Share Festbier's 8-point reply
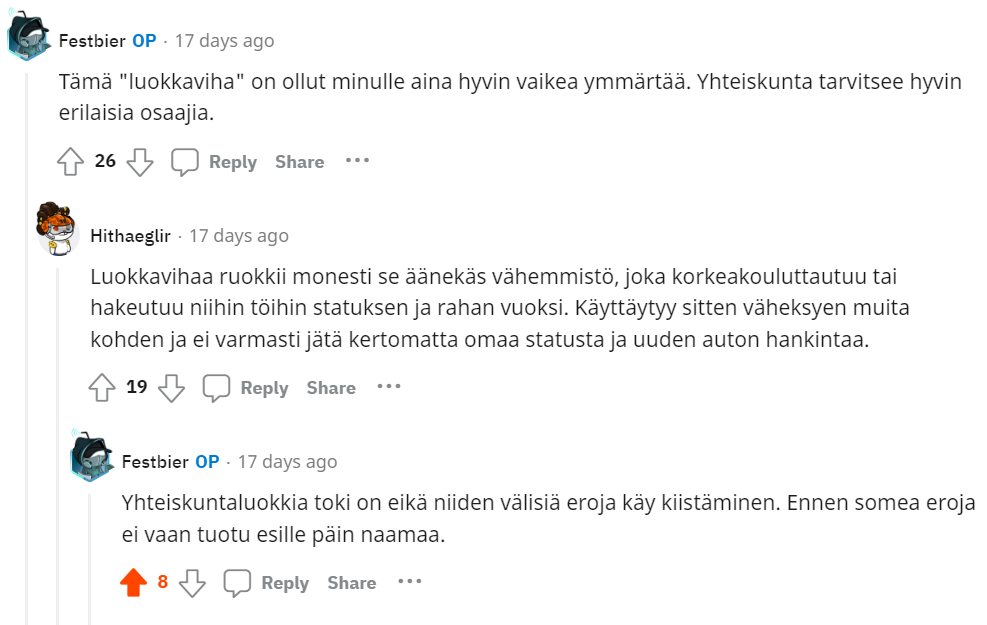The width and height of the screenshot is (987, 625). pos(352,583)
